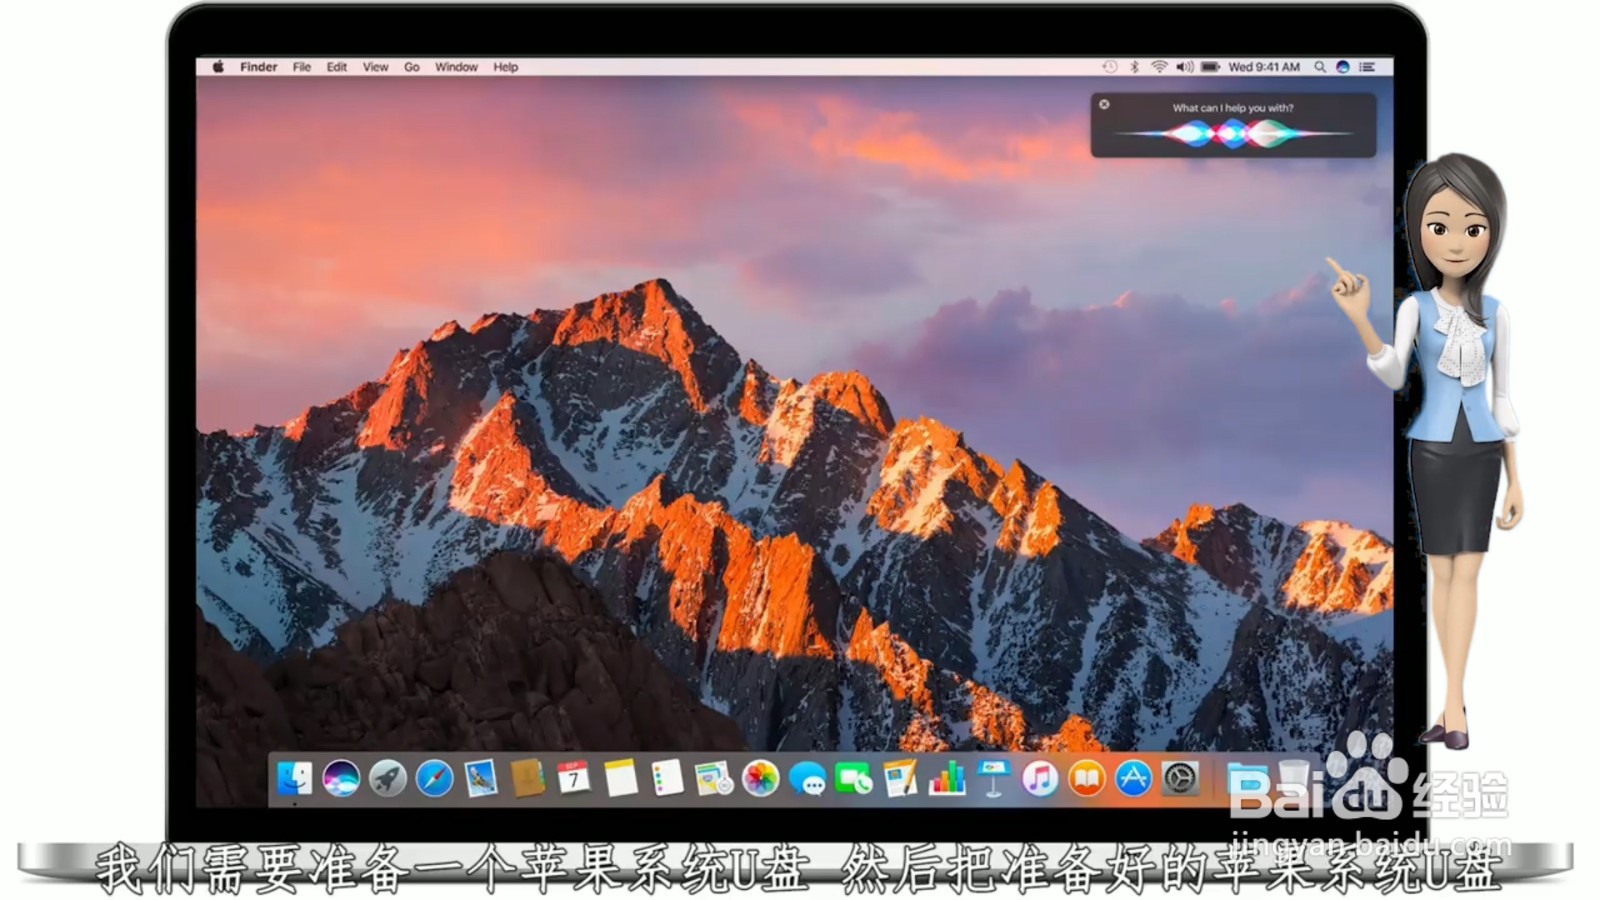Click the Wed 9:41 AM clock
Viewport: 1600px width, 900px height.
point(1264,67)
